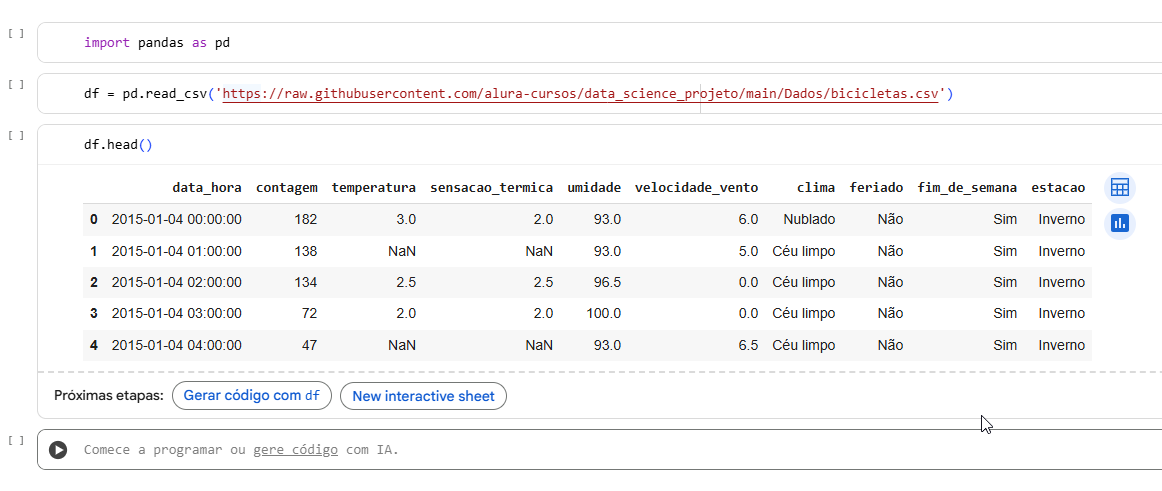Click contagem value 182

pyautogui.click(x=305, y=219)
